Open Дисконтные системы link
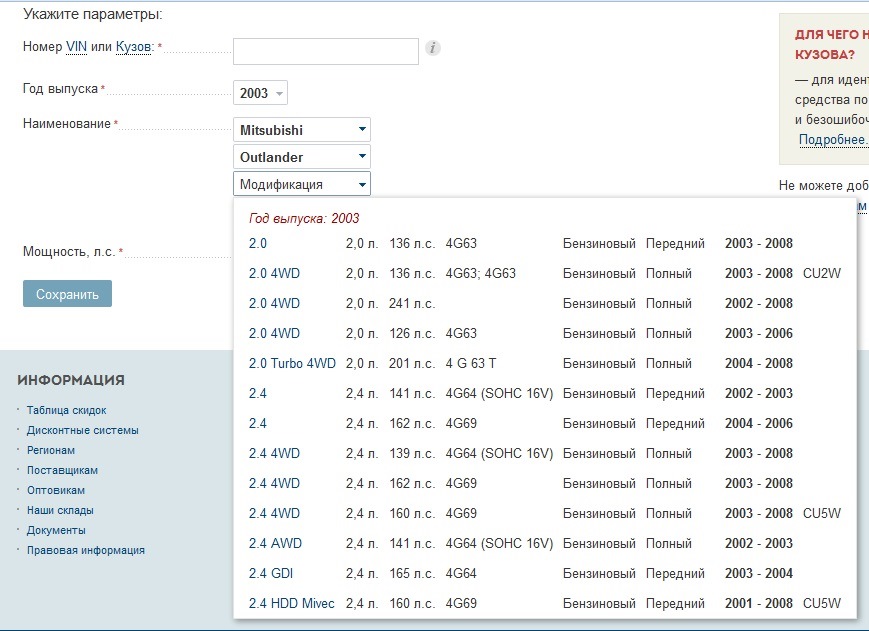869x631 pixels. pos(83,430)
